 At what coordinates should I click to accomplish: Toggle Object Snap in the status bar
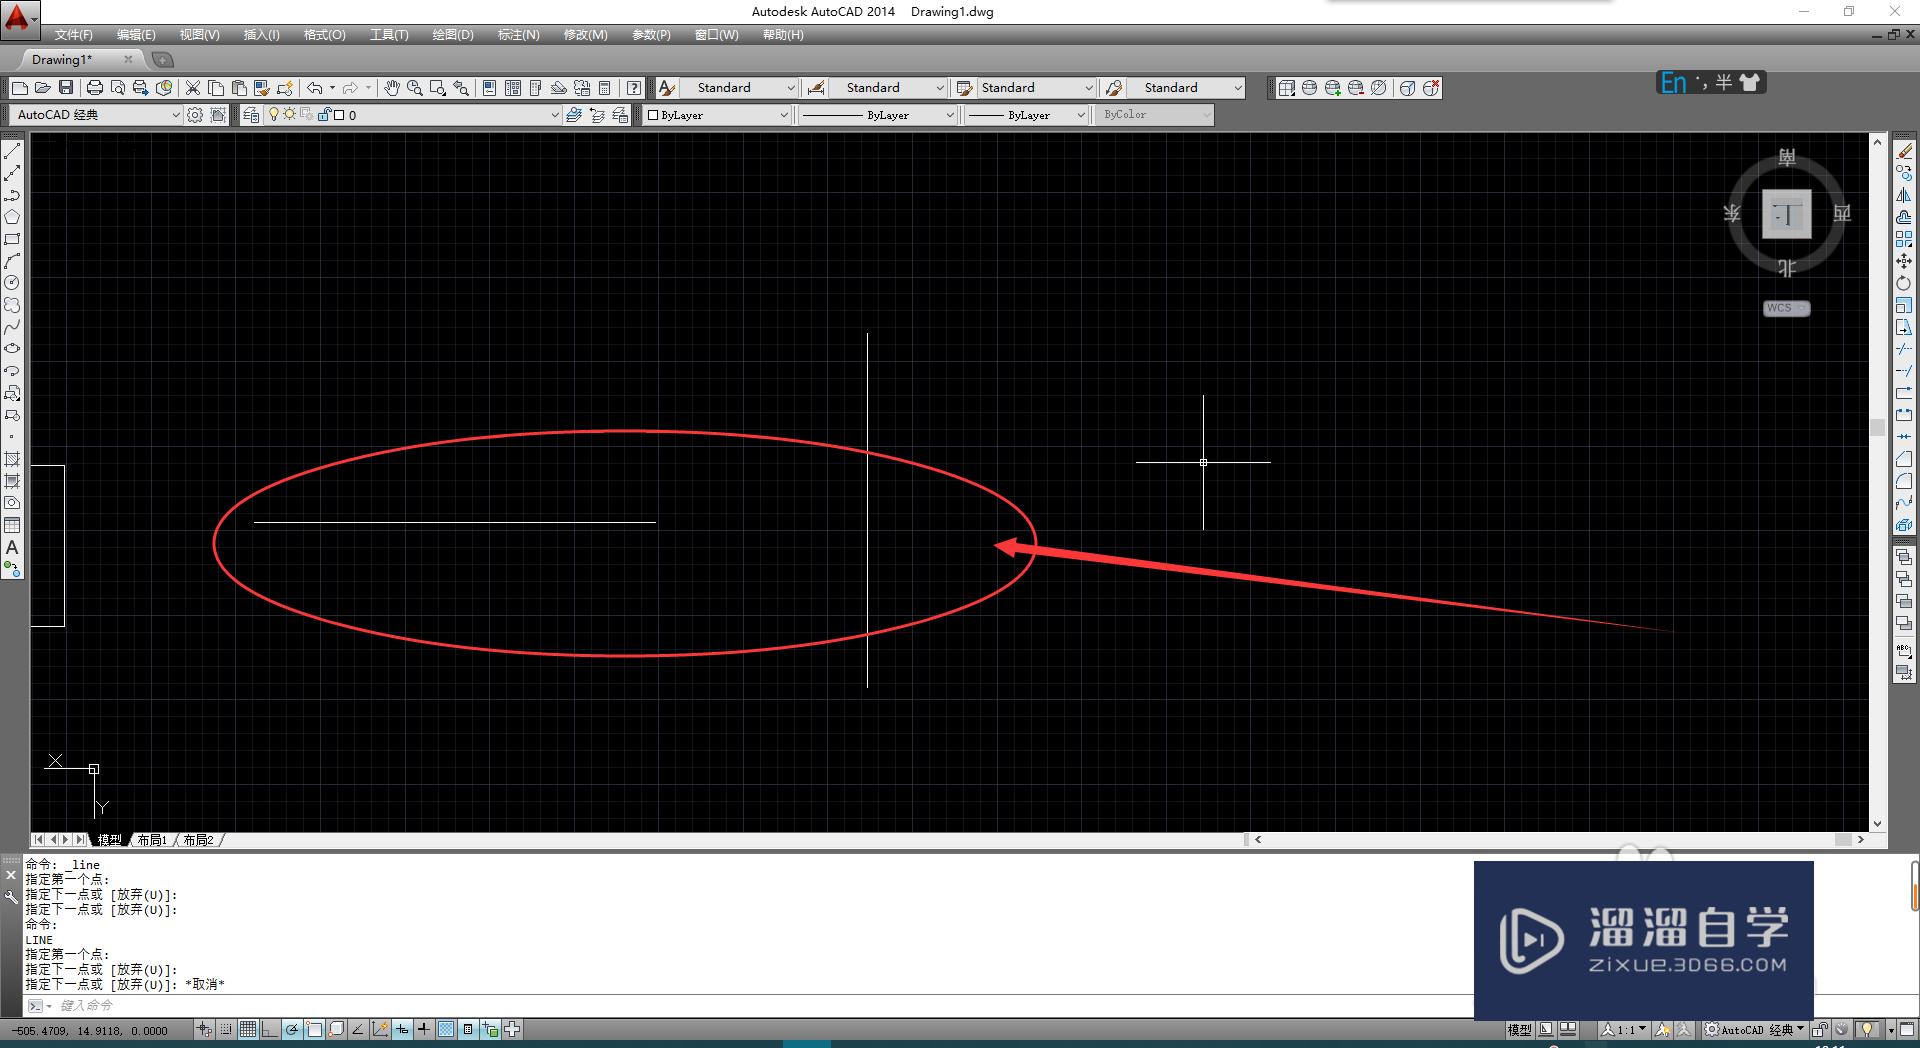pos(314,1029)
